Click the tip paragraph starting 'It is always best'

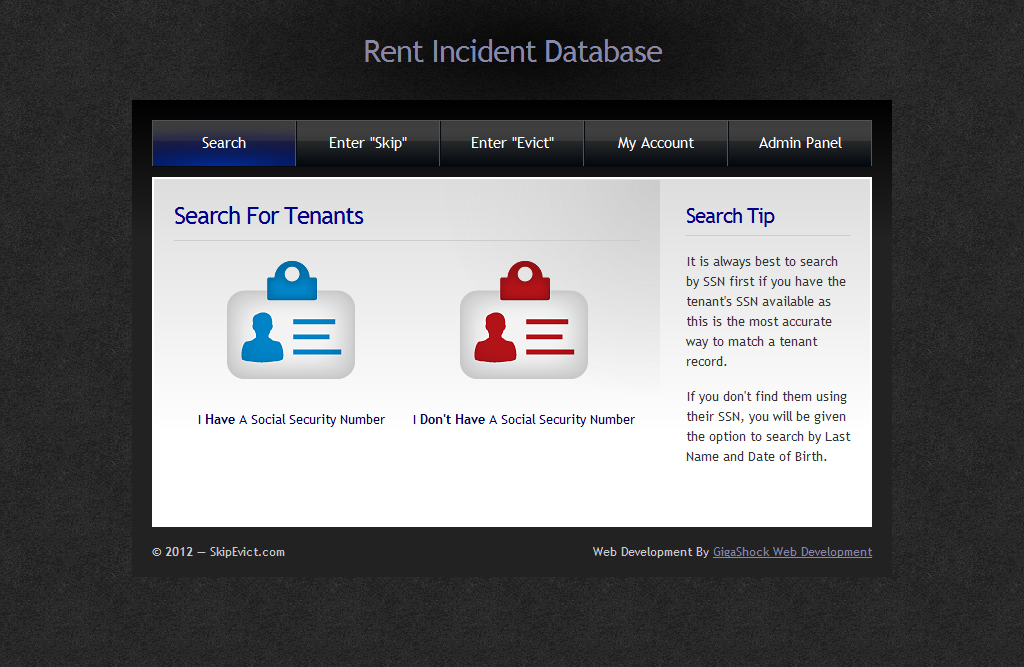tap(766, 312)
